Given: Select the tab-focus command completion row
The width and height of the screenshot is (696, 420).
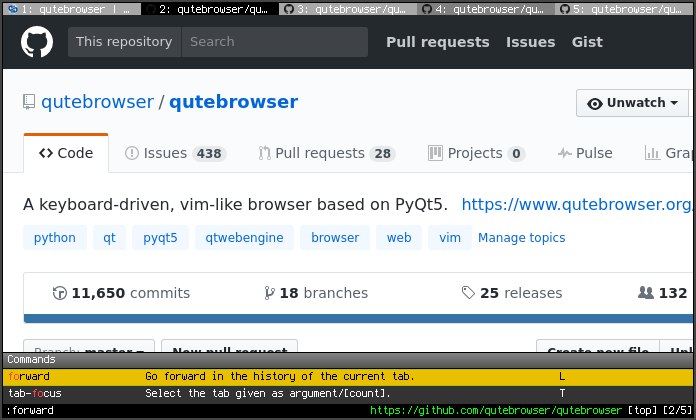Looking at the screenshot, I should pos(348,393).
